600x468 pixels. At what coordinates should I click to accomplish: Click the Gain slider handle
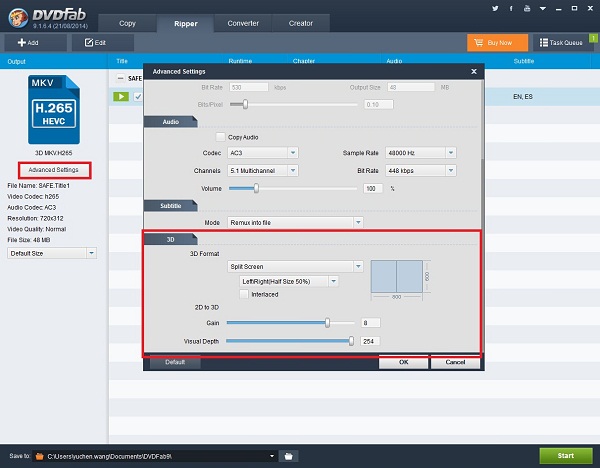point(328,323)
